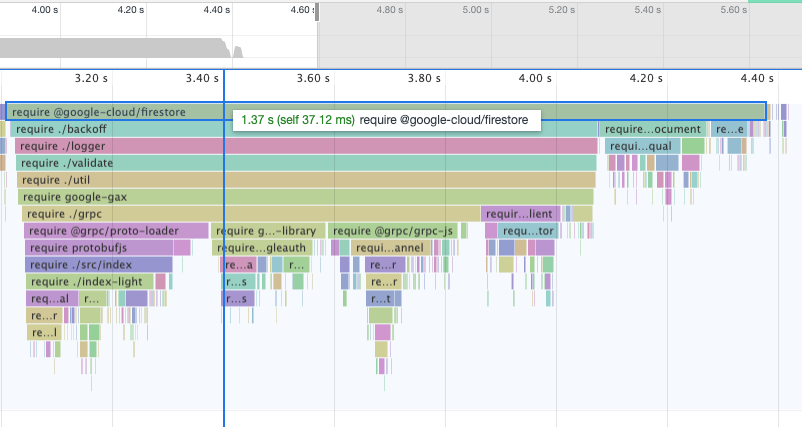The image size is (802, 427).
Task: Click the 3.20 s mark on the ruler
Action: click(x=91, y=78)
